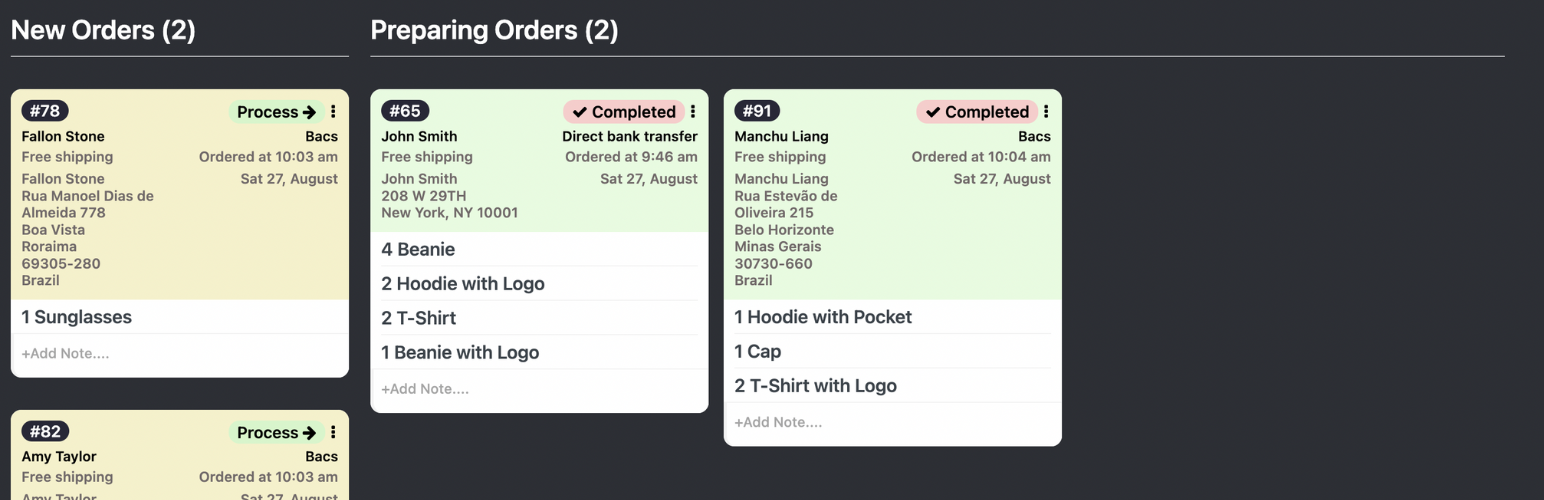Add a note to John Smith's order
The height and width of the screenshot is (500, 1544).
pyautogui.click(x=425, y=389)
